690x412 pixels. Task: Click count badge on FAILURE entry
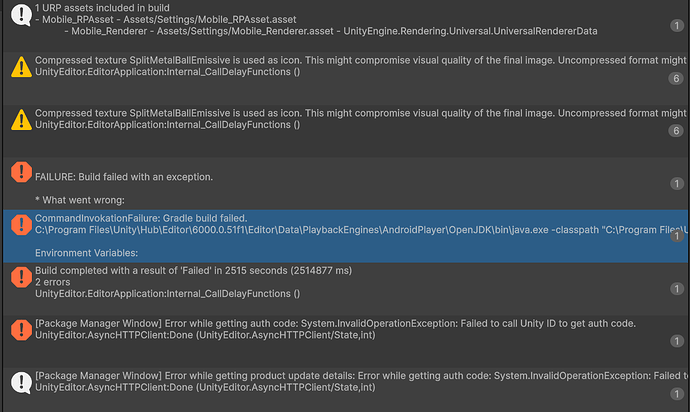point(676,183)
